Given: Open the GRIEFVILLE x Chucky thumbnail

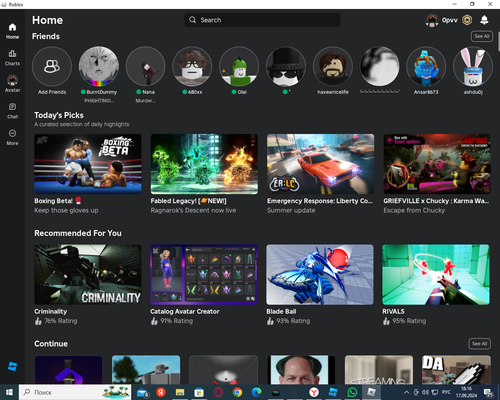Looking at the screenshot, I should (437, 164).
